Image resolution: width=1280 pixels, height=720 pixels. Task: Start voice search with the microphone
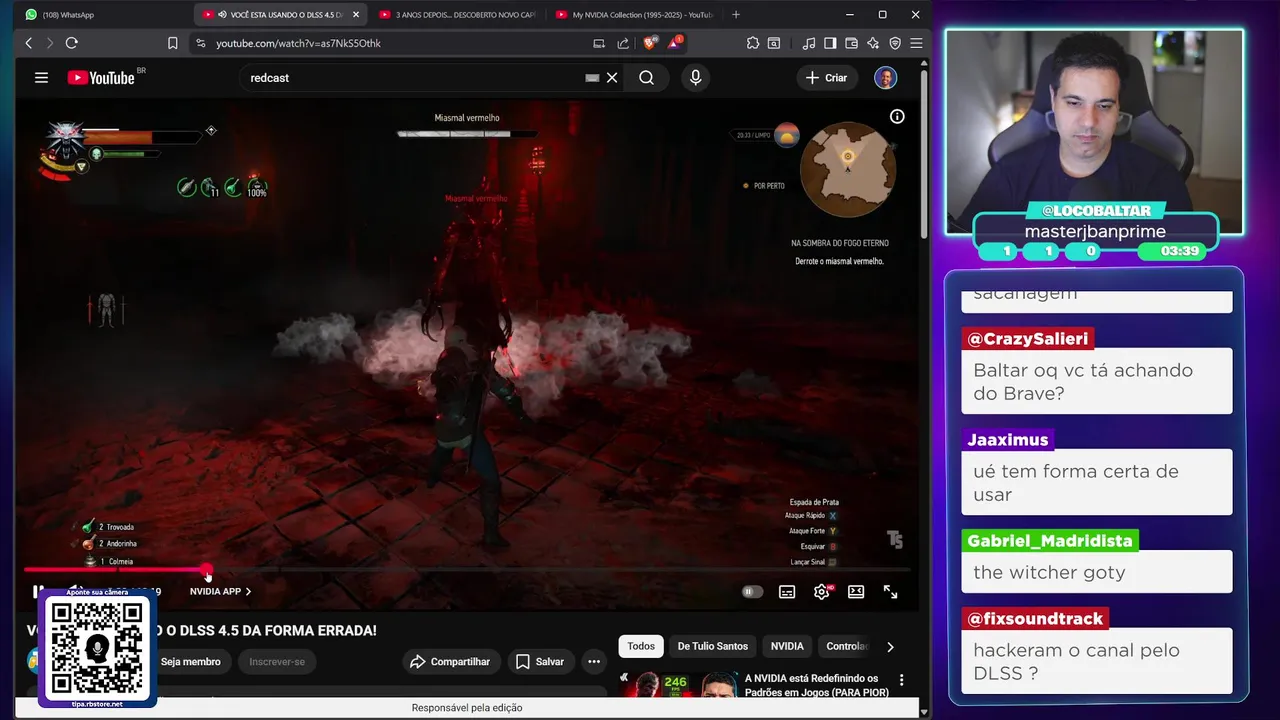pos(696,78)
